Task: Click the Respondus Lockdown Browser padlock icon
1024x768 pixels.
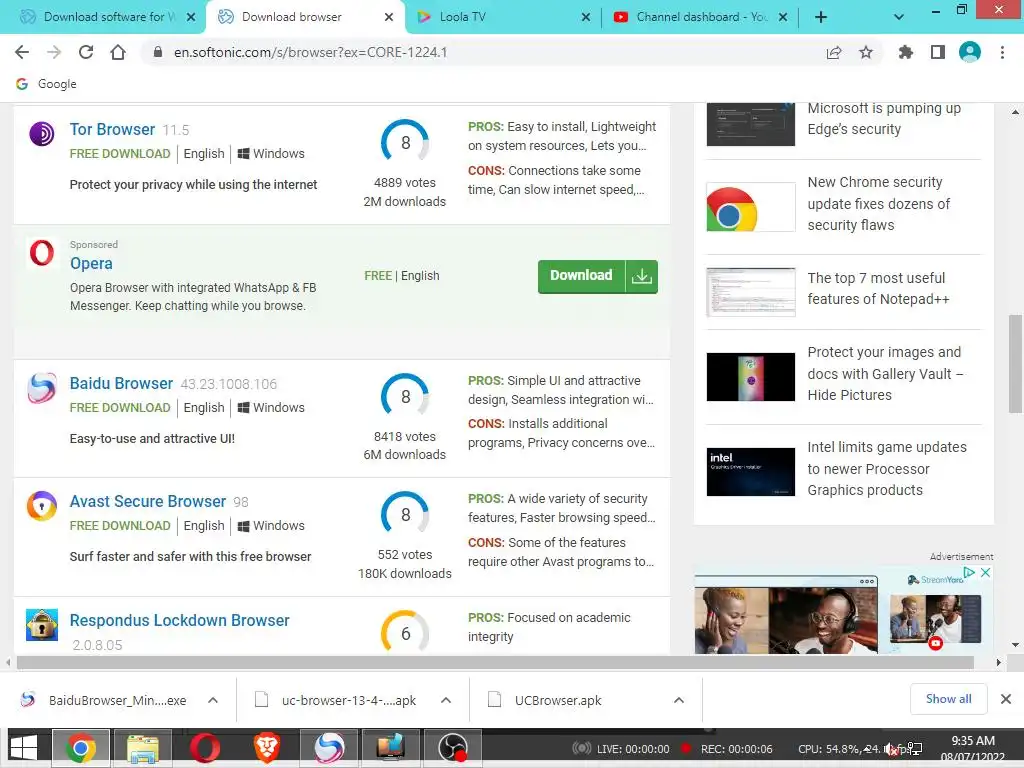Action: [42, 625]
